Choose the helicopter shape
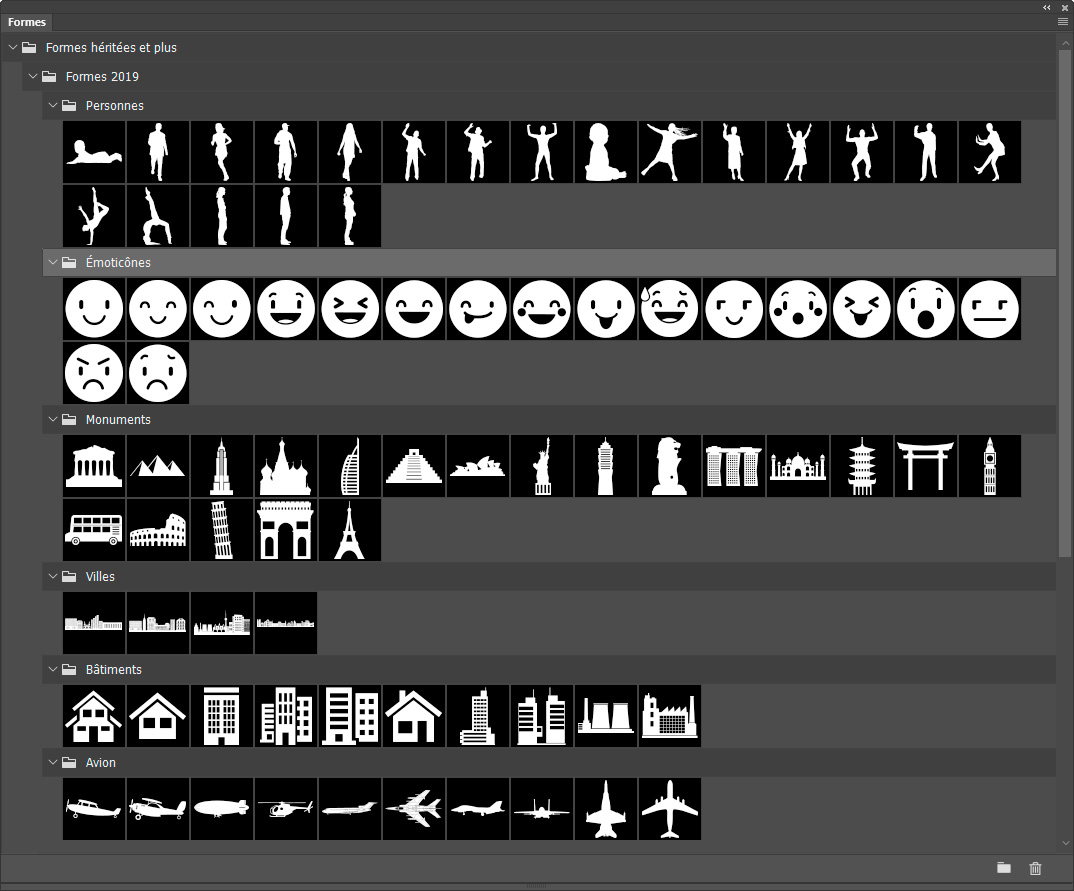This screenshot has width=1074, height=891. [x=286, y=809]
